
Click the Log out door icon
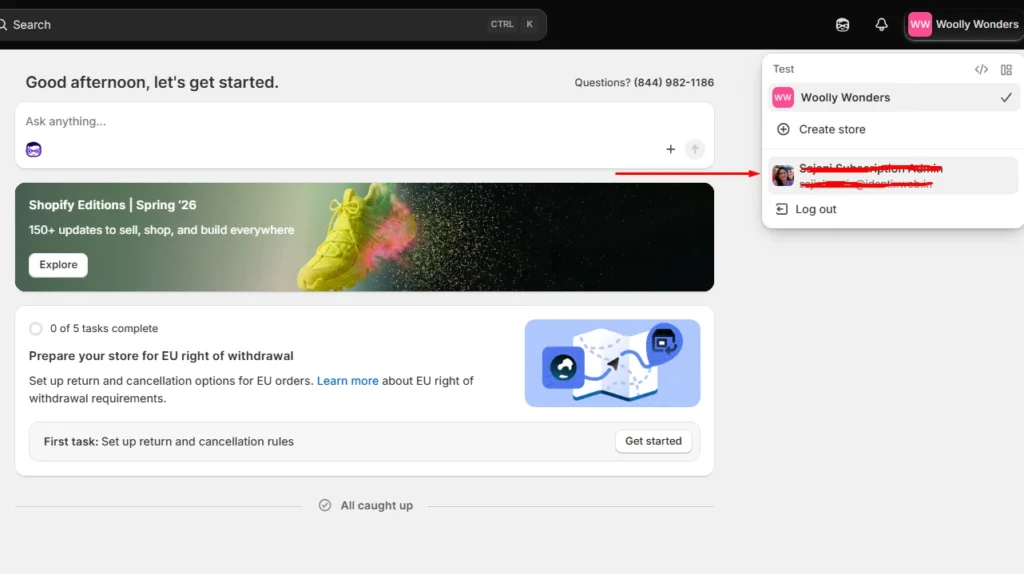pos(781,209)
